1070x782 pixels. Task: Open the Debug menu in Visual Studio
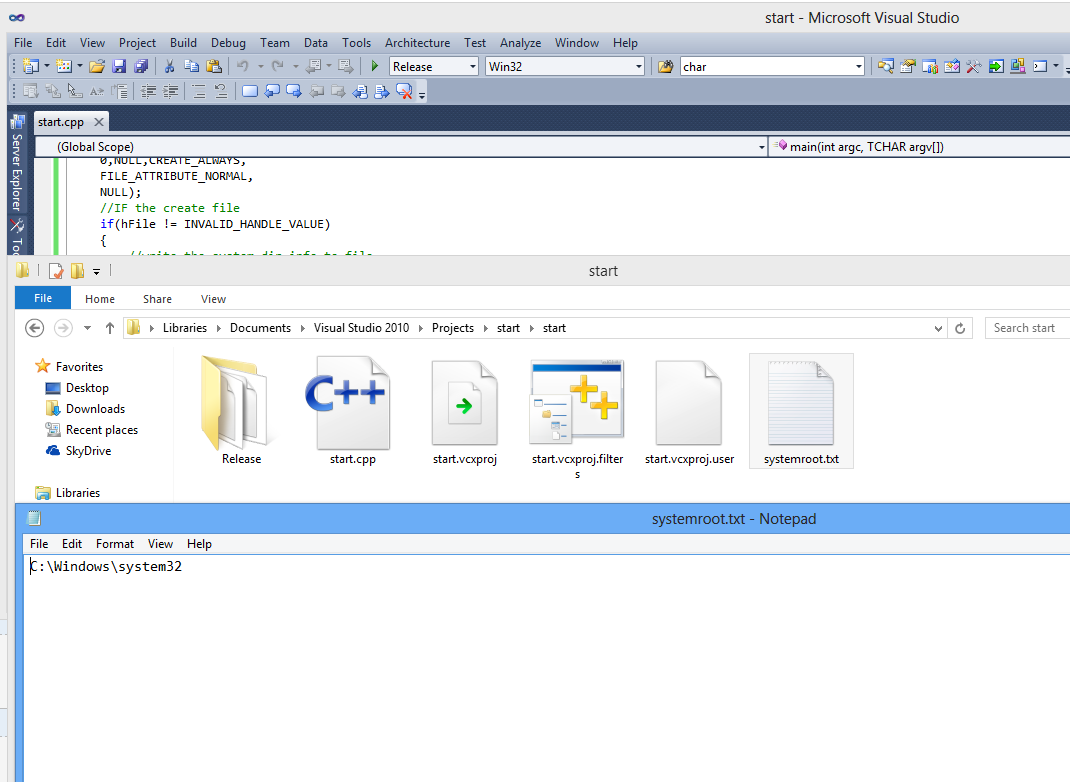(x=228, y=43)
